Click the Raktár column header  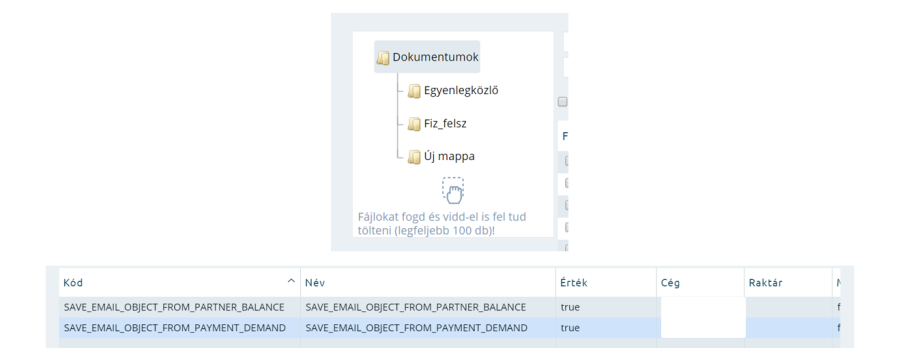point(788,283)
